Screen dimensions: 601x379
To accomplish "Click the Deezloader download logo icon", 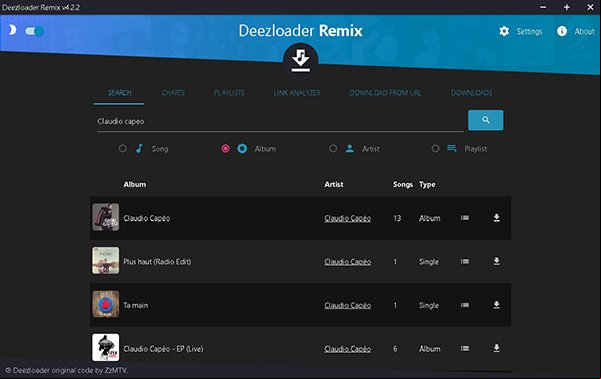I will pyautogui.click(x=300, y=60).
